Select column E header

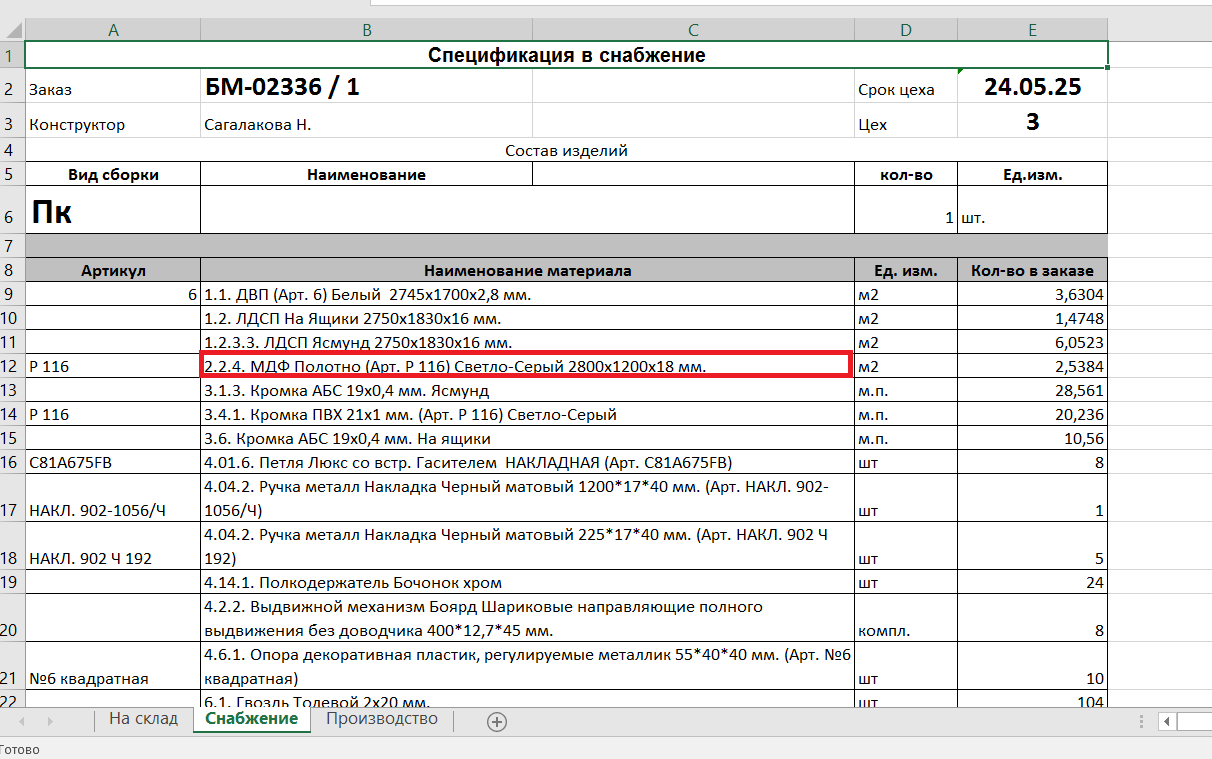click(x=1032, y=30)
